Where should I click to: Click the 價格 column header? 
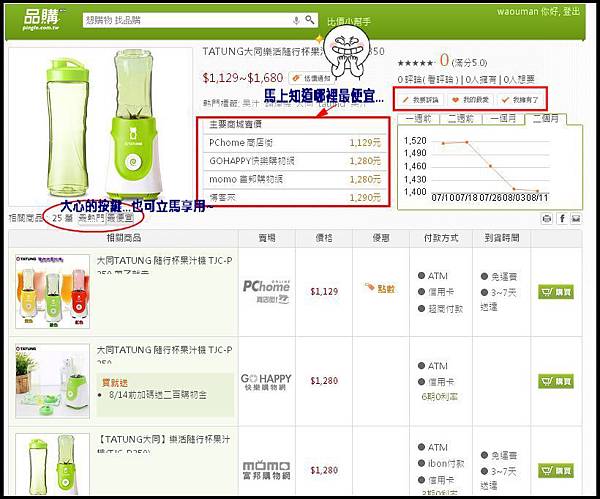[x=324, y=238]
